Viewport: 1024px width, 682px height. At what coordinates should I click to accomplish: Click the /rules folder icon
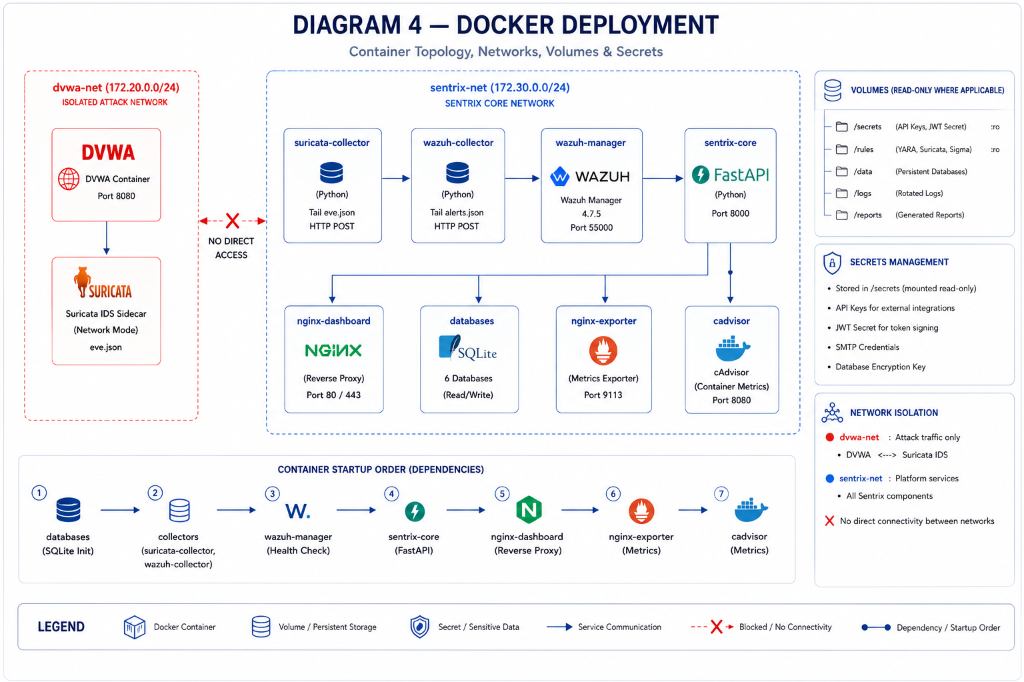[842, 150]
